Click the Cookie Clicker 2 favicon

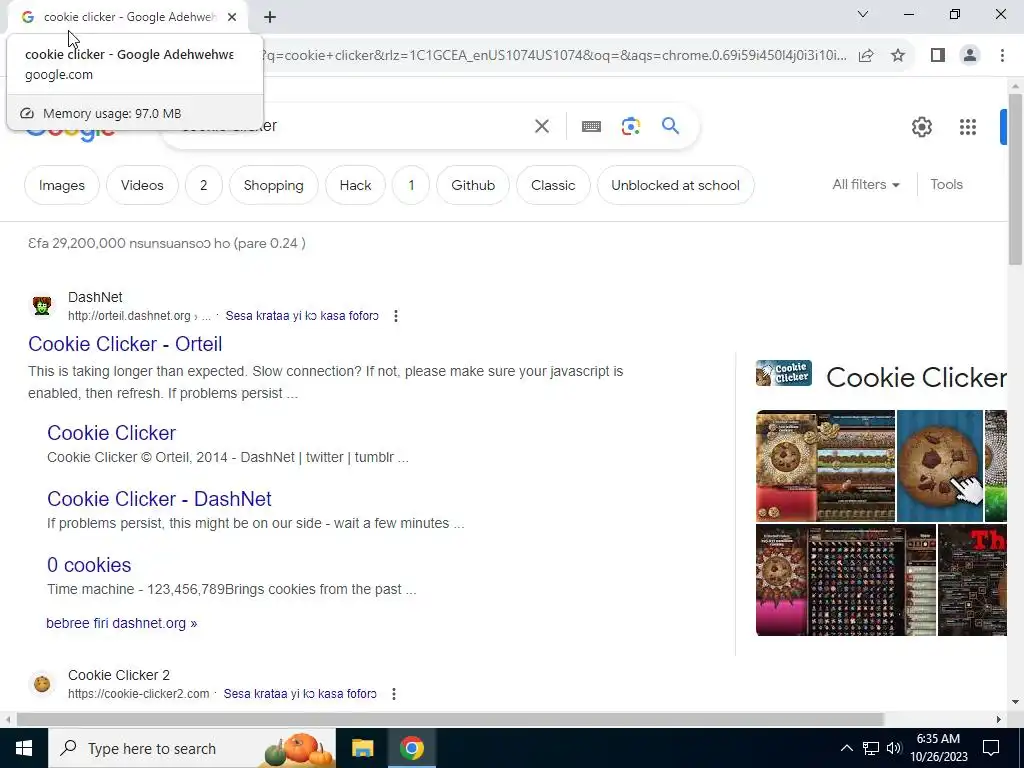click(42, 684)
